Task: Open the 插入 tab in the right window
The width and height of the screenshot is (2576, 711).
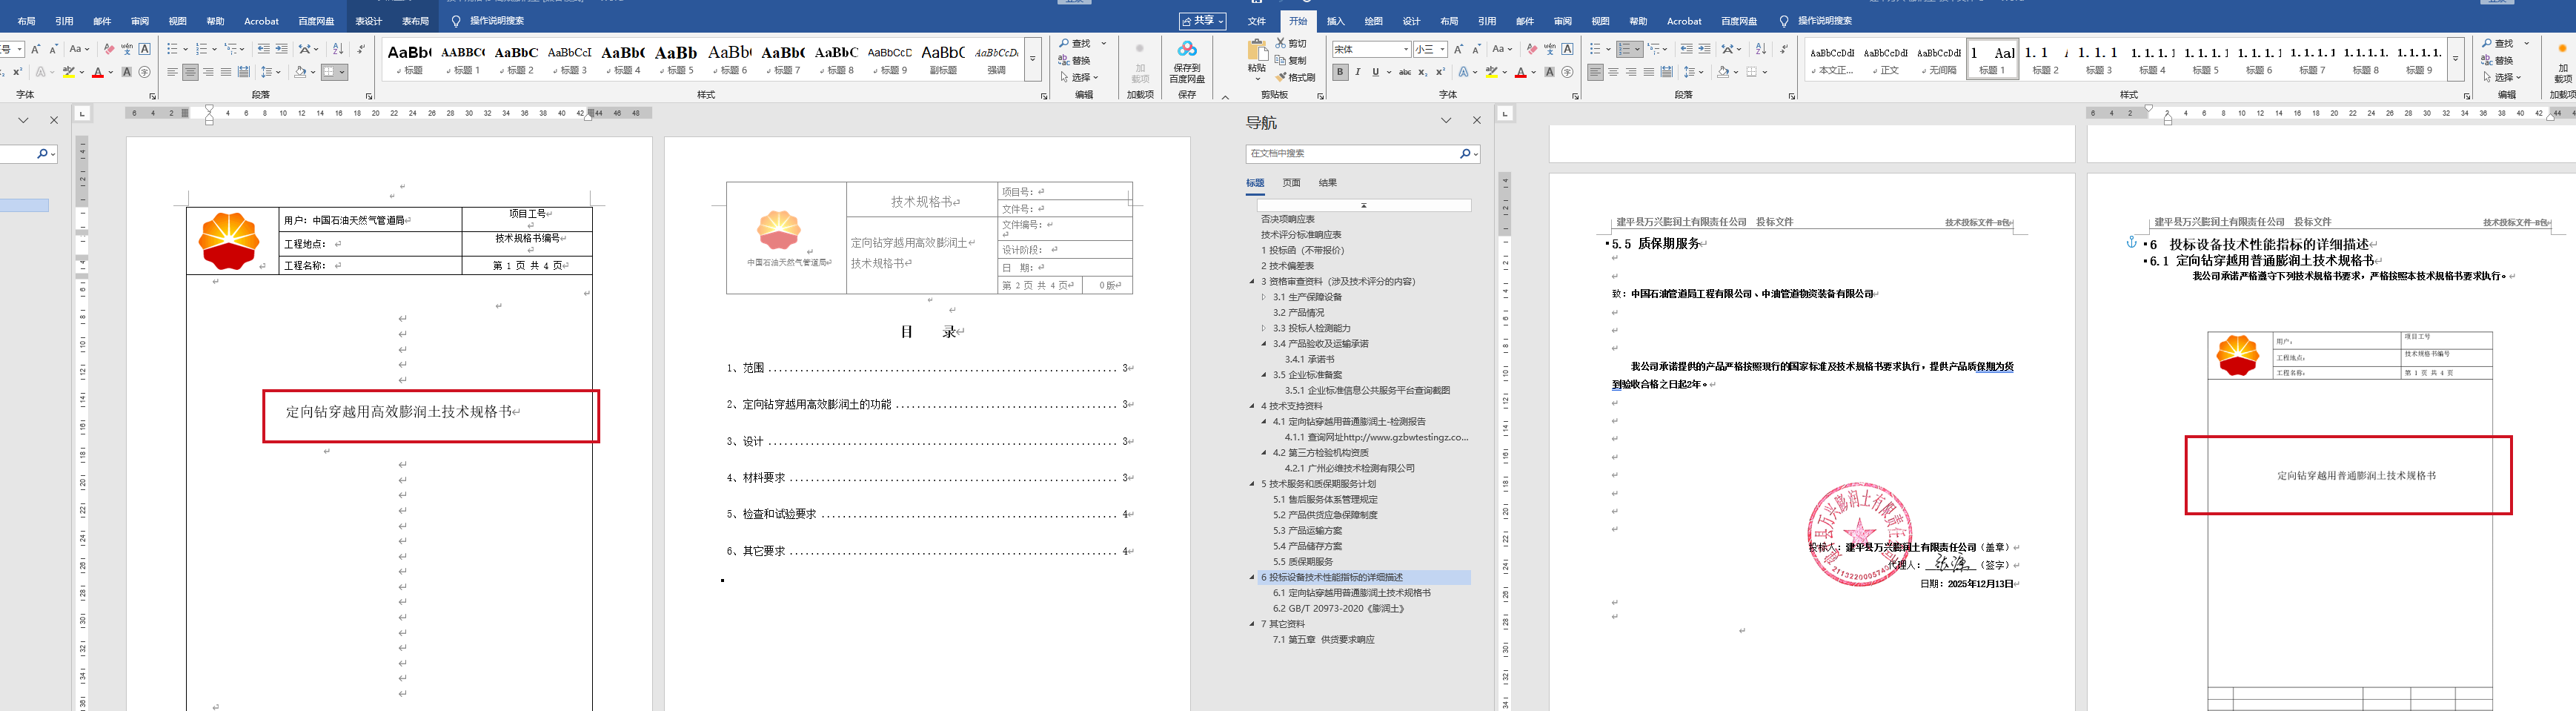Action: [x=1336, y=21]
